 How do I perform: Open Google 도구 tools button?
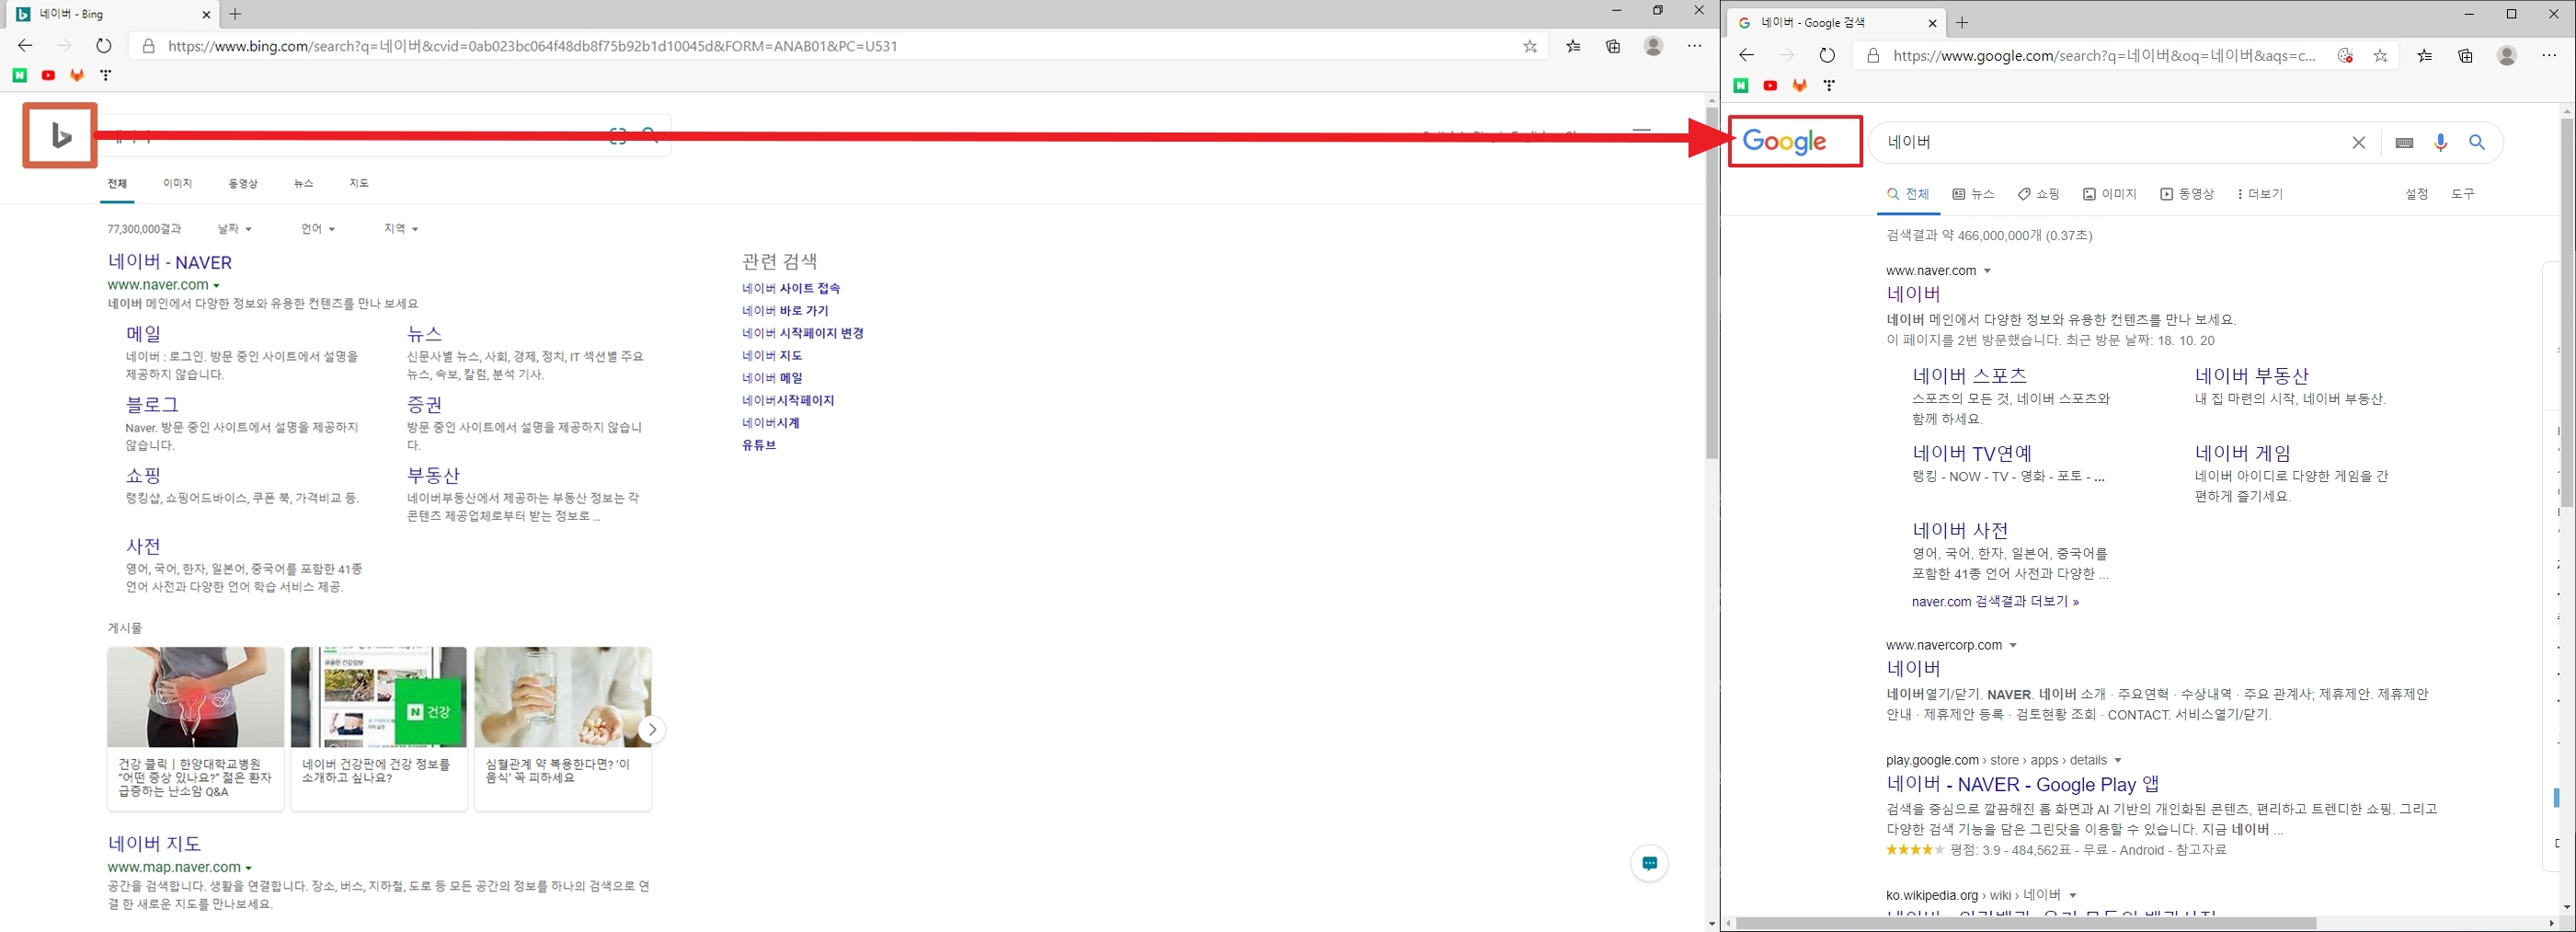coord(2463,194)
